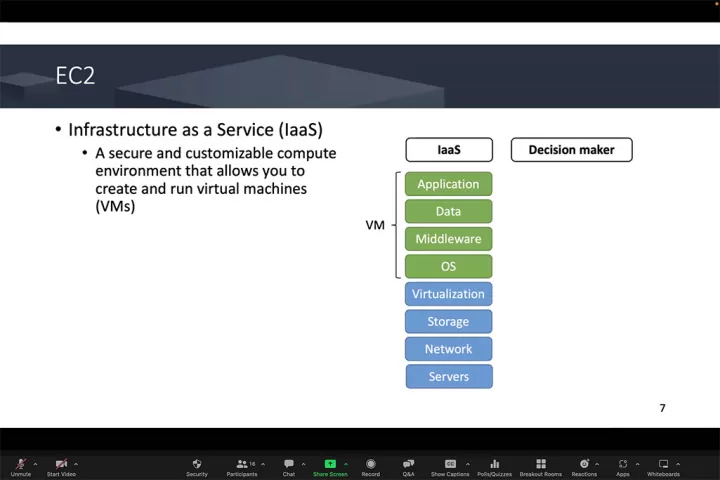Click the 'A secure and customizable compute' text
The width and height of the screenshot is (720, 480).
click(216, 153)
